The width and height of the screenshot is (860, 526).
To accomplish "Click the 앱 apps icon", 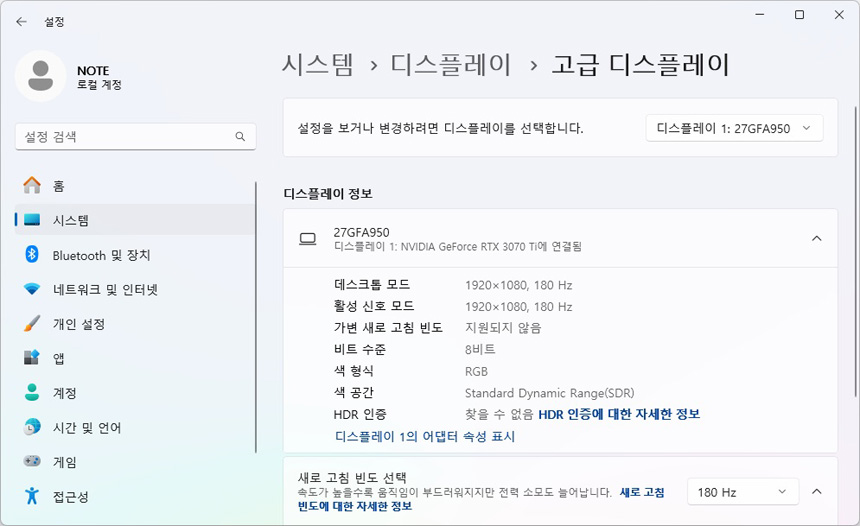I will click(x=32, y=358).
